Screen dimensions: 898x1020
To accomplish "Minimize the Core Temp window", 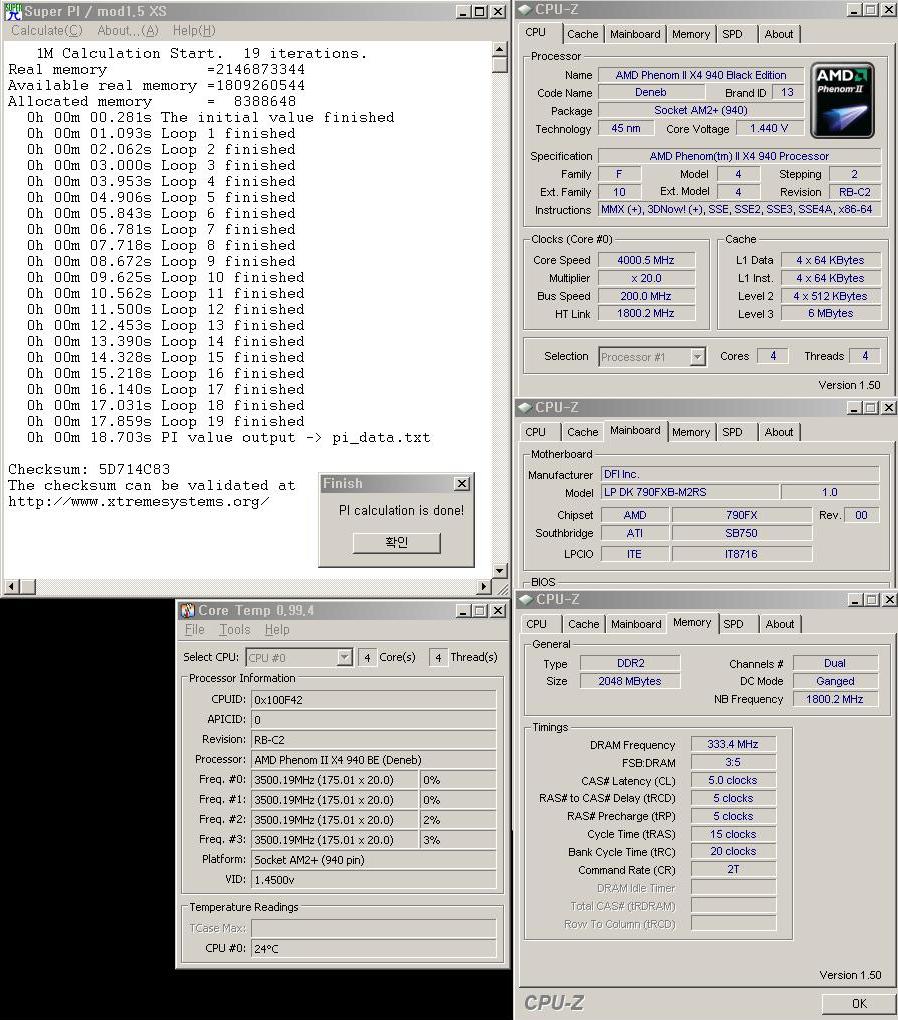I will point(463,611).
